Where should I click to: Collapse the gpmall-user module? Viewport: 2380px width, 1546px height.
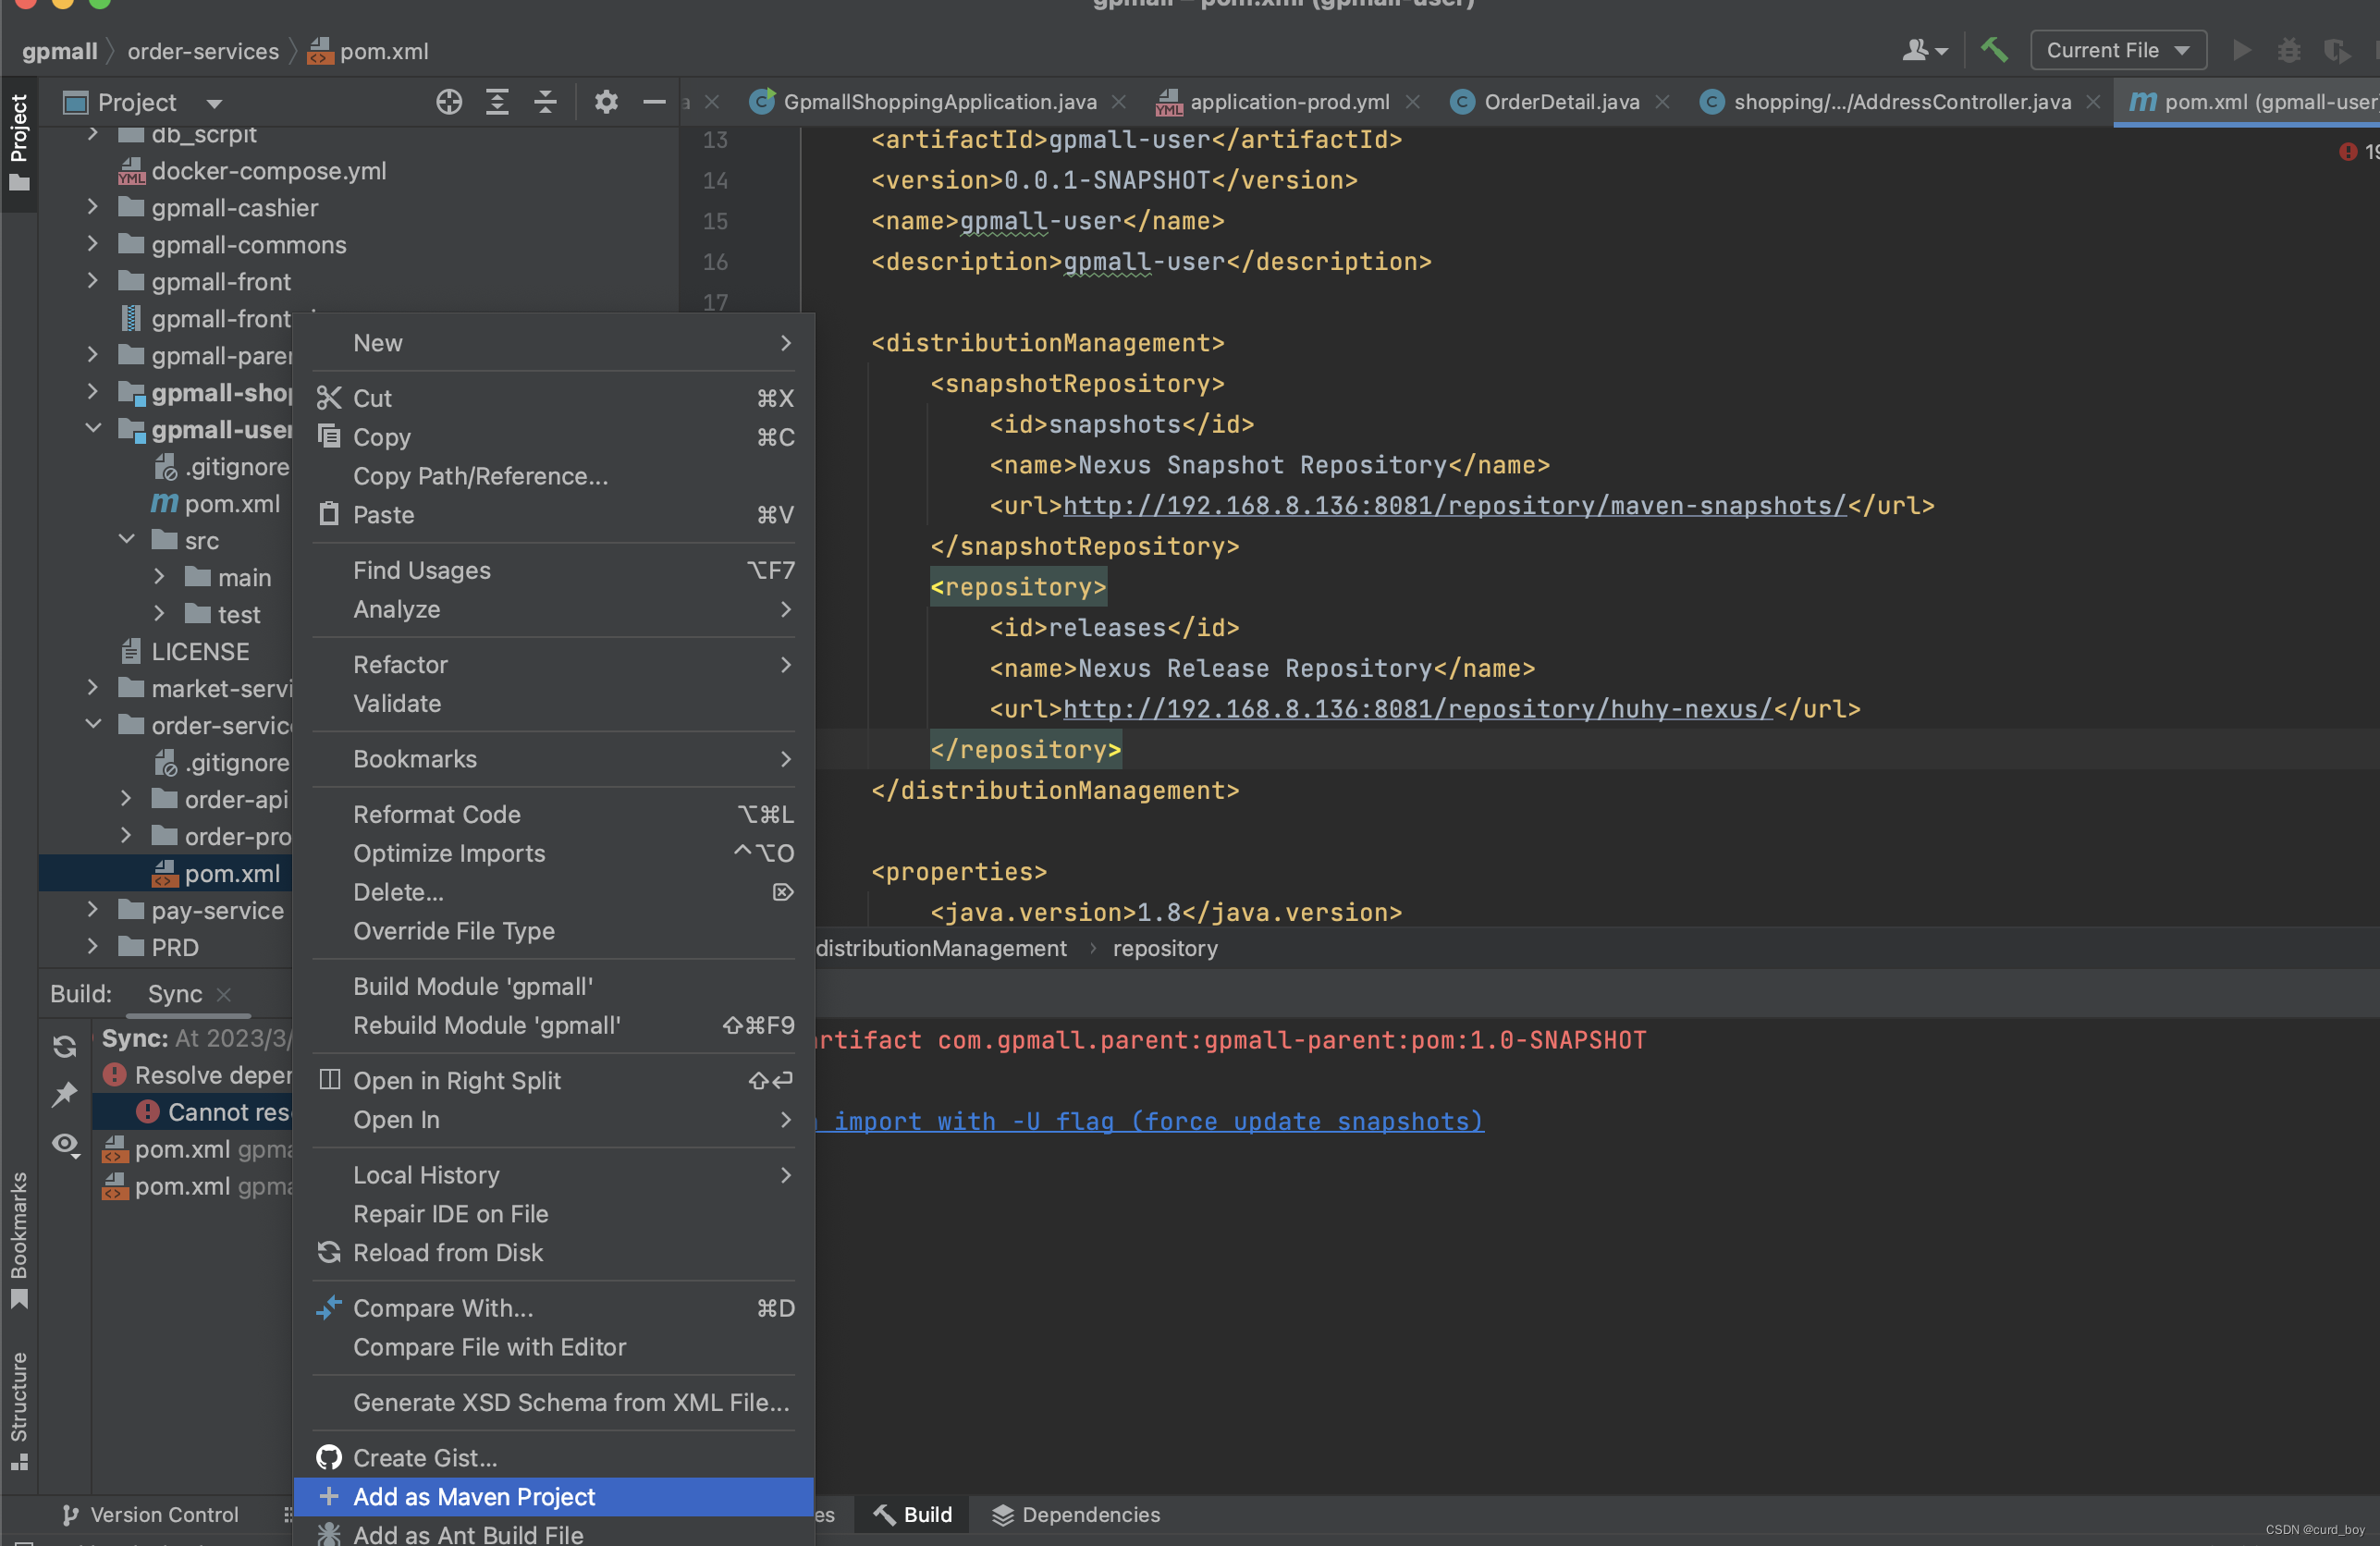(x=93, y=429)
